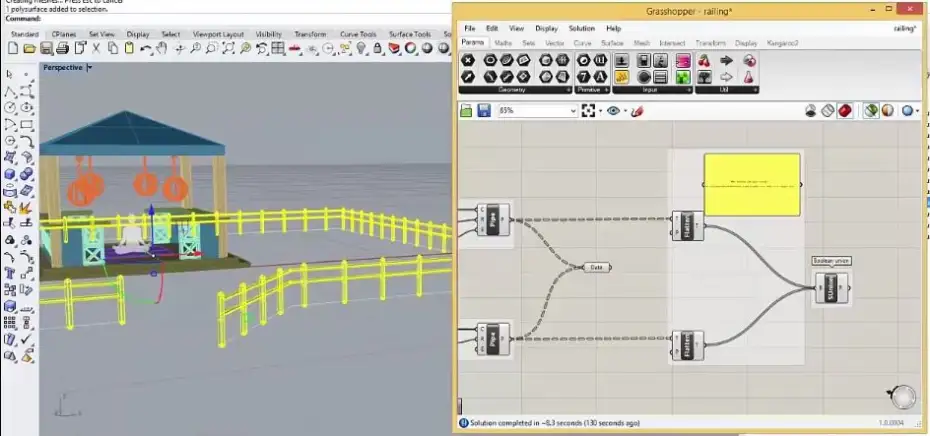Open the Grasshopper File menu
The height and width of the screenshot is (436, 930).
[x=470, y=28]
